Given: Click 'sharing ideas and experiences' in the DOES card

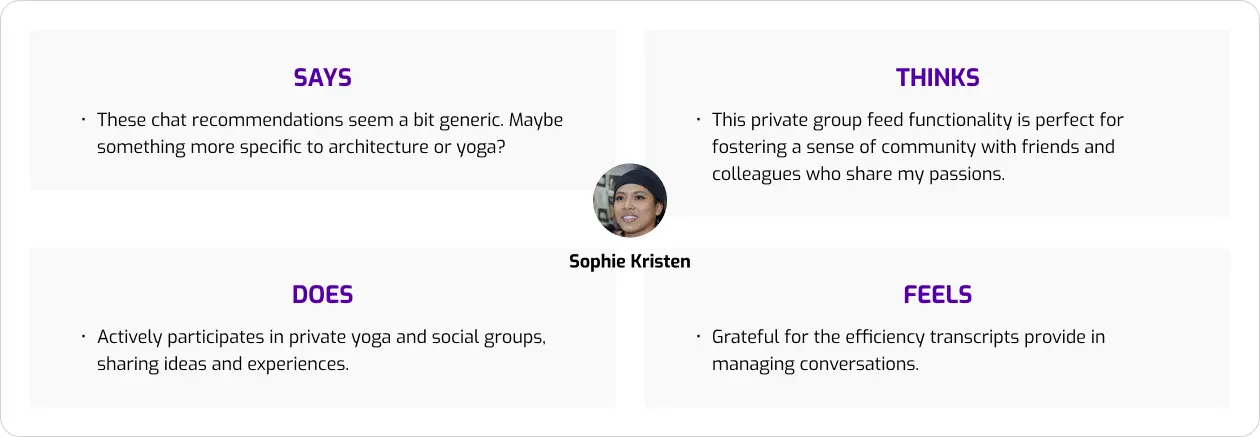Looking at the screenshot, I should [x=223, y=364].
